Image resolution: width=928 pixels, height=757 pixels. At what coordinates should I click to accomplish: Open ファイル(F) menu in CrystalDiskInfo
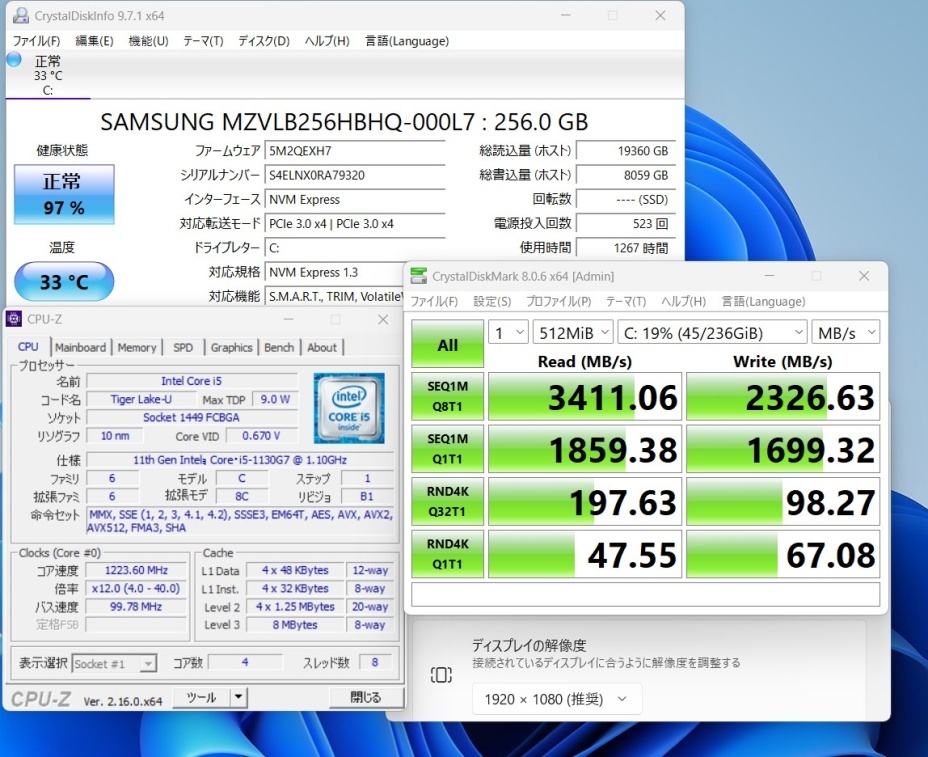click(37, 41)
